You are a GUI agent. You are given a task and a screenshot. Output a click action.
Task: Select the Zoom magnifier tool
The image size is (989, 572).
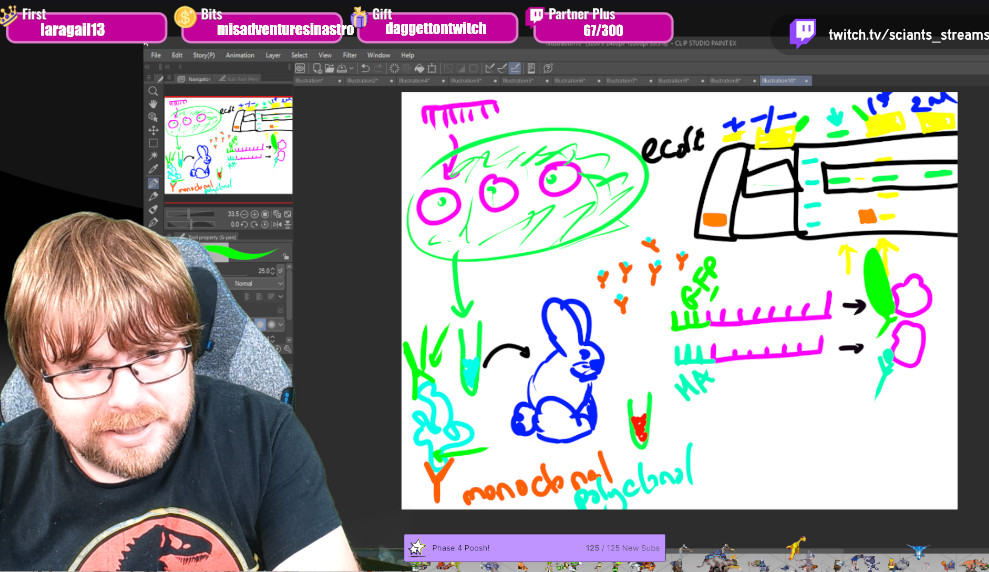pos(153,91)
